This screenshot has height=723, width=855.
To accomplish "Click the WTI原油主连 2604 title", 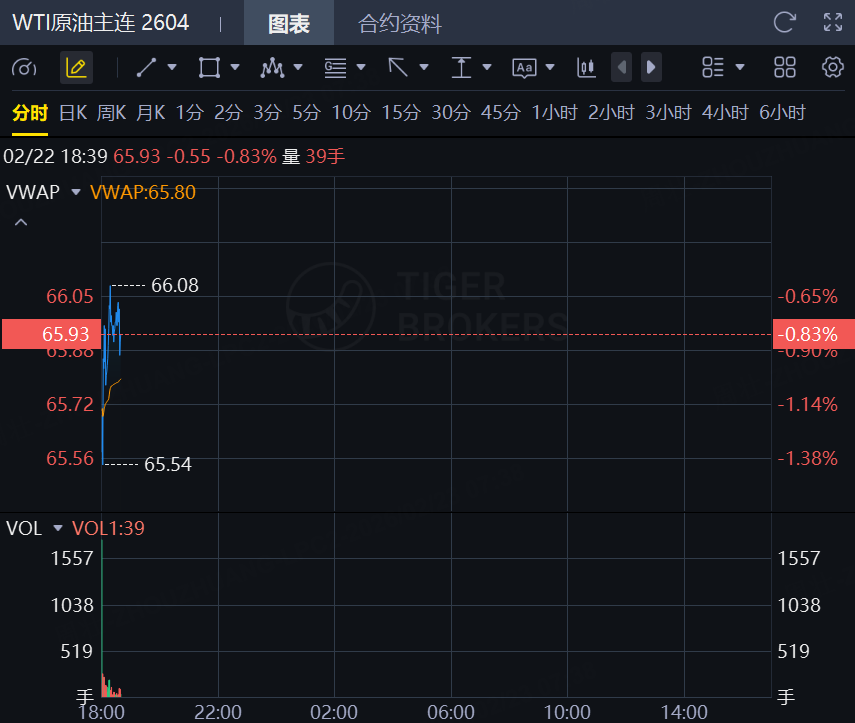I will (101, 23).
